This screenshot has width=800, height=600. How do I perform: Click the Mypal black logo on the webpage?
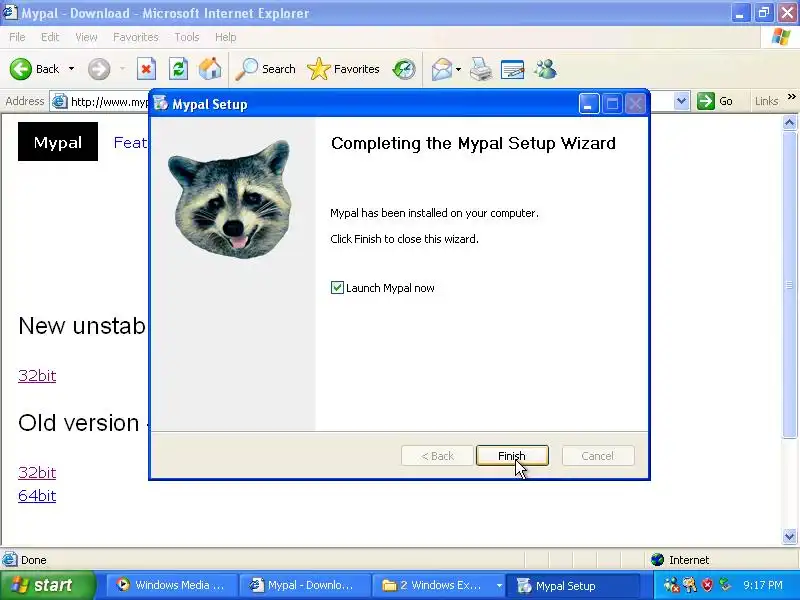[x=58, y=141]
